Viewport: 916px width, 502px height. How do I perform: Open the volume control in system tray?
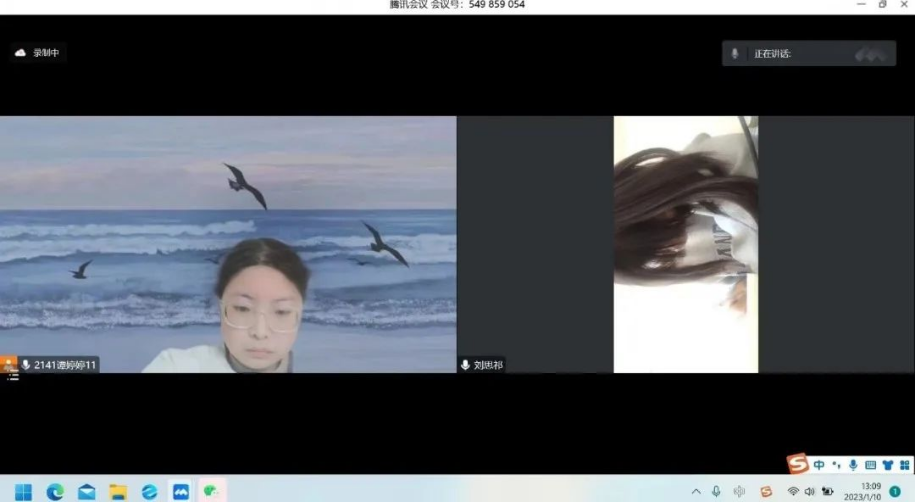click(x=809, y=491)
